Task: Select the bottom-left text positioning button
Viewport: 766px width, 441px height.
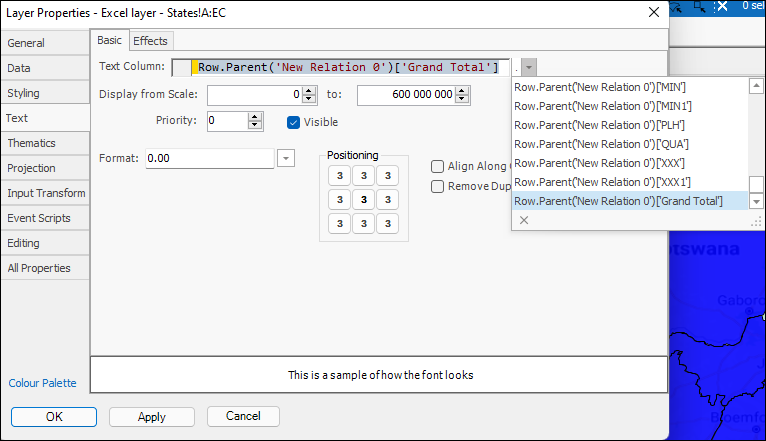Action: pos(340,224)
